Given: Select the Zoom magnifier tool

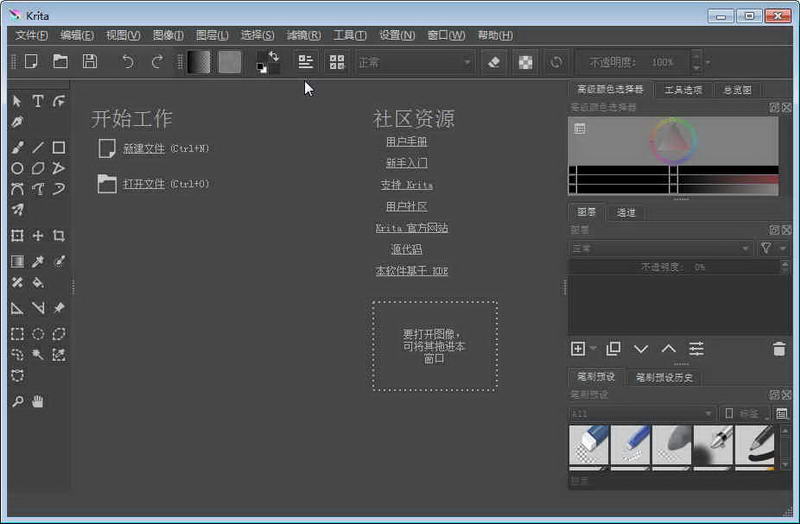Looking at the screenshot, I should pos(17,402).
